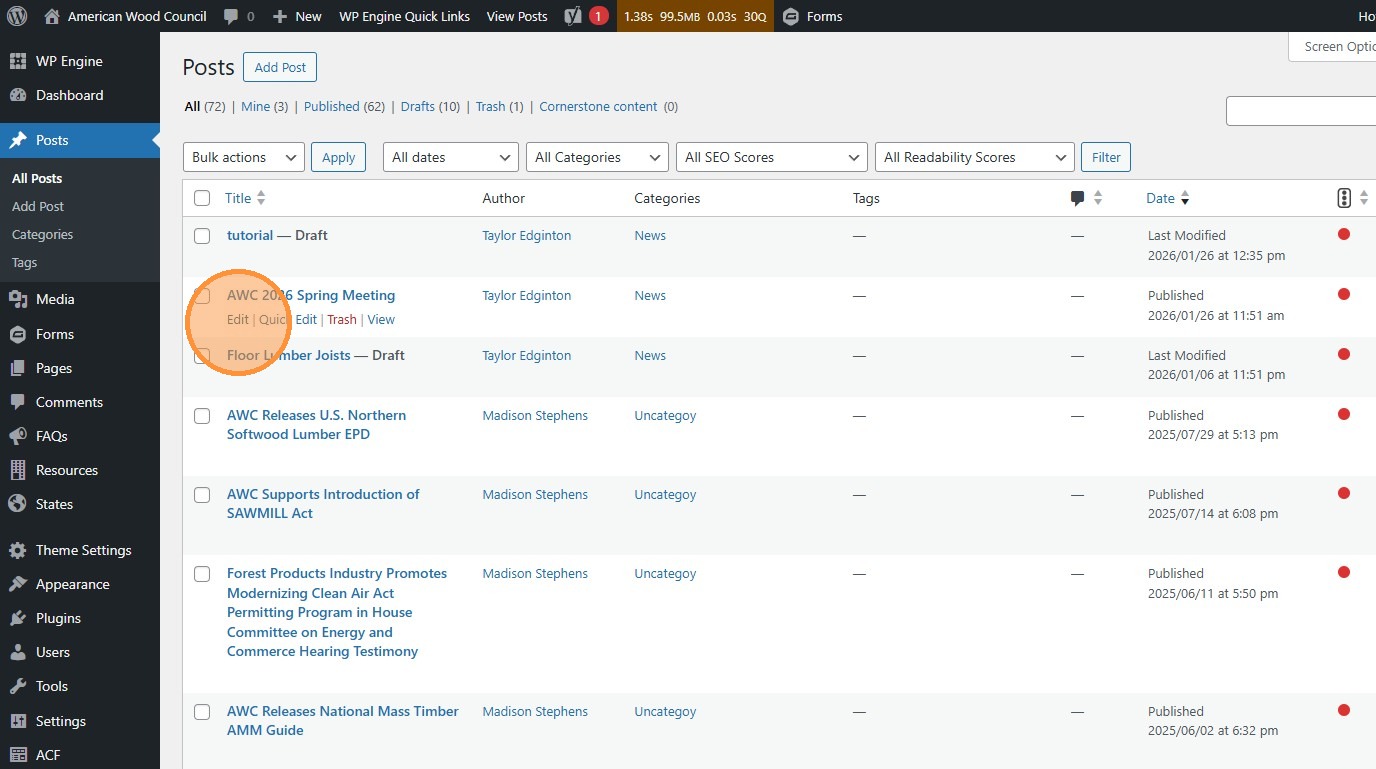Open the Yoast SEO admin bar icon
This screenshot has height=769, width=1376.
(574, 16)
